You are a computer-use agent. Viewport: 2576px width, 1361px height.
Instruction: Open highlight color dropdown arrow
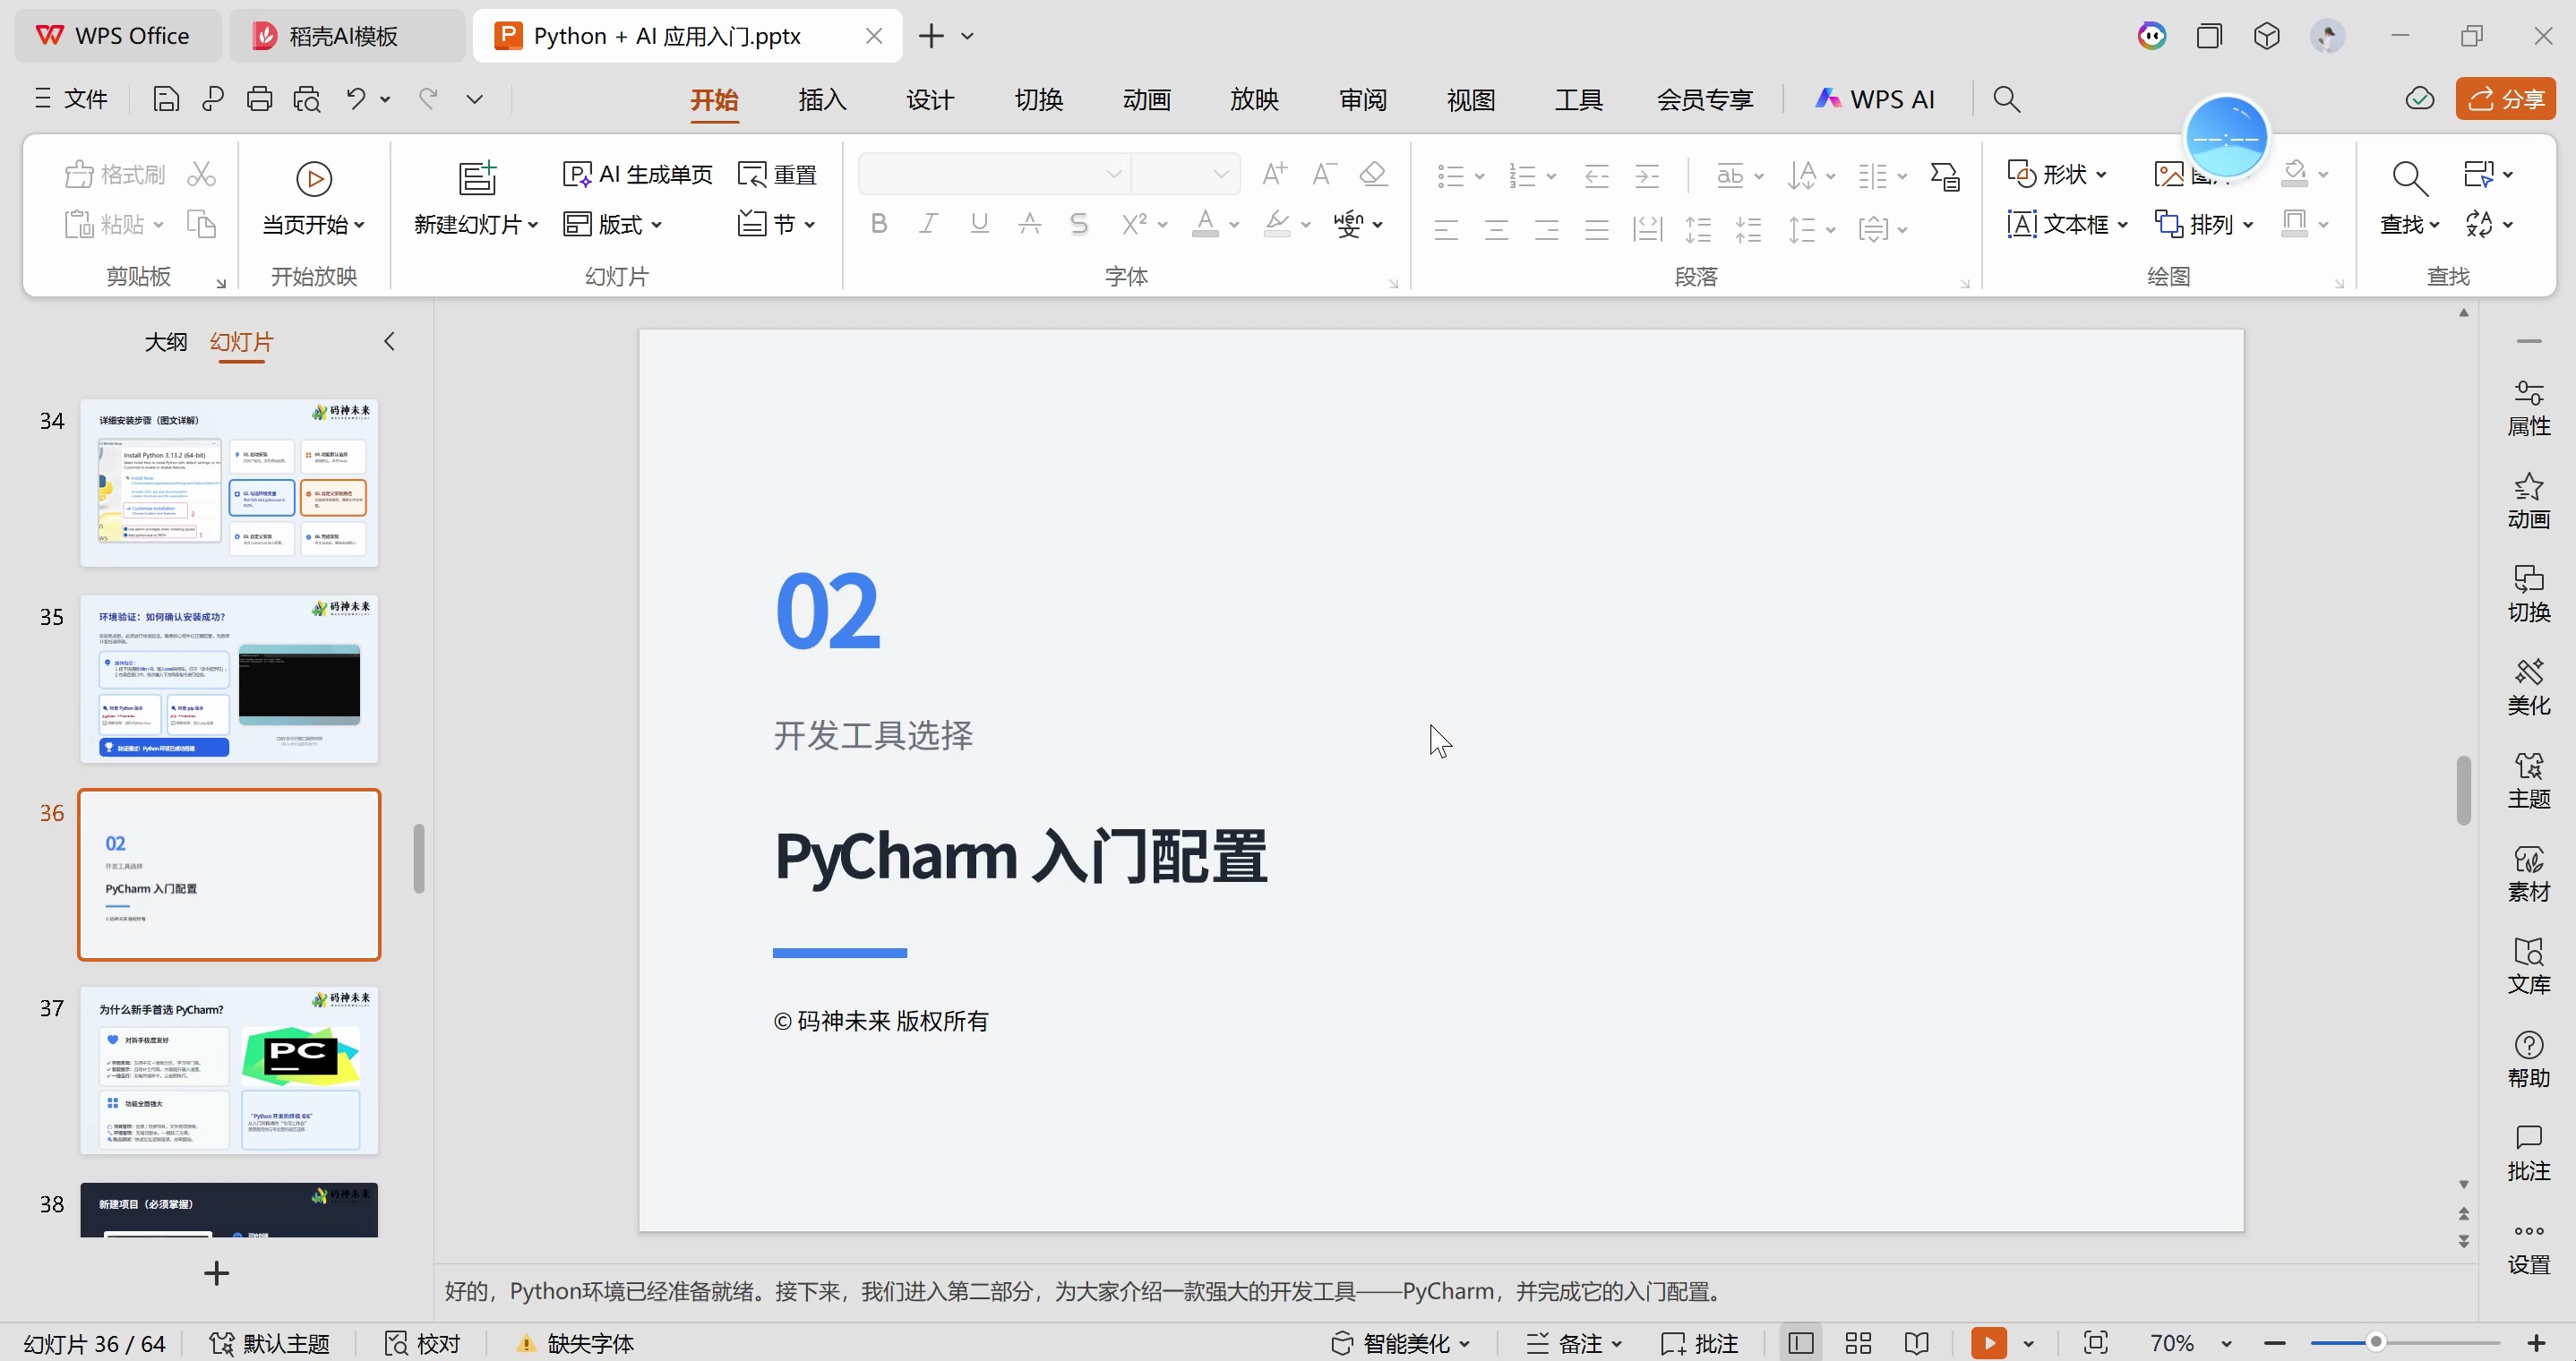(1306, 225)
